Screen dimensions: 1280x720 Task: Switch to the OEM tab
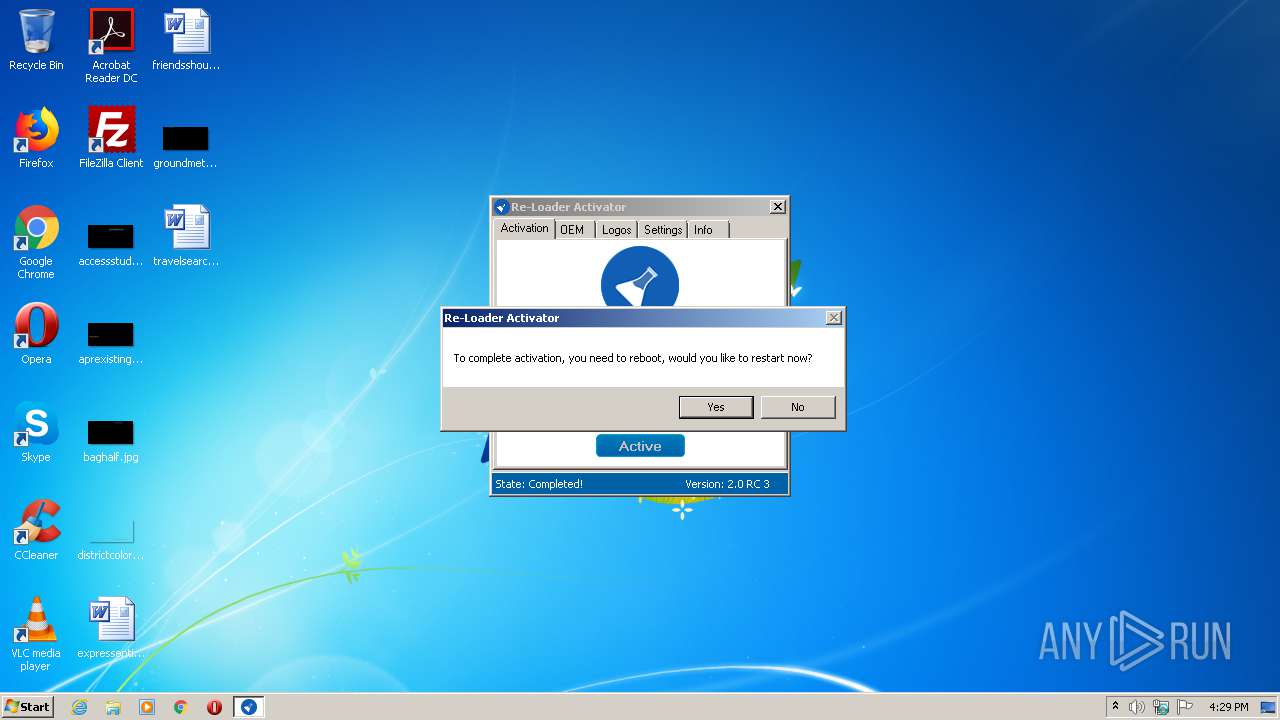pos(572,230)
